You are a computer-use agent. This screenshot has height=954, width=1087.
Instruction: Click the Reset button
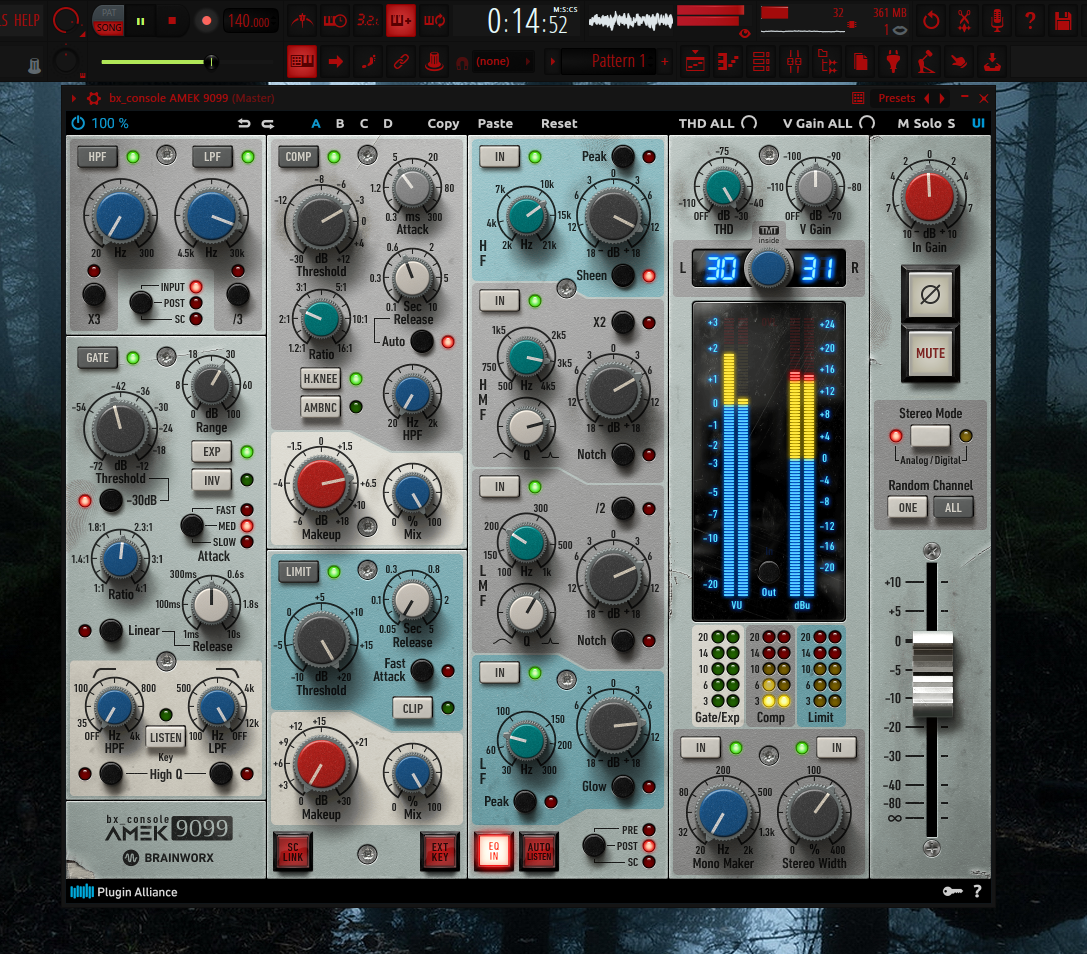tap(559, 123)
